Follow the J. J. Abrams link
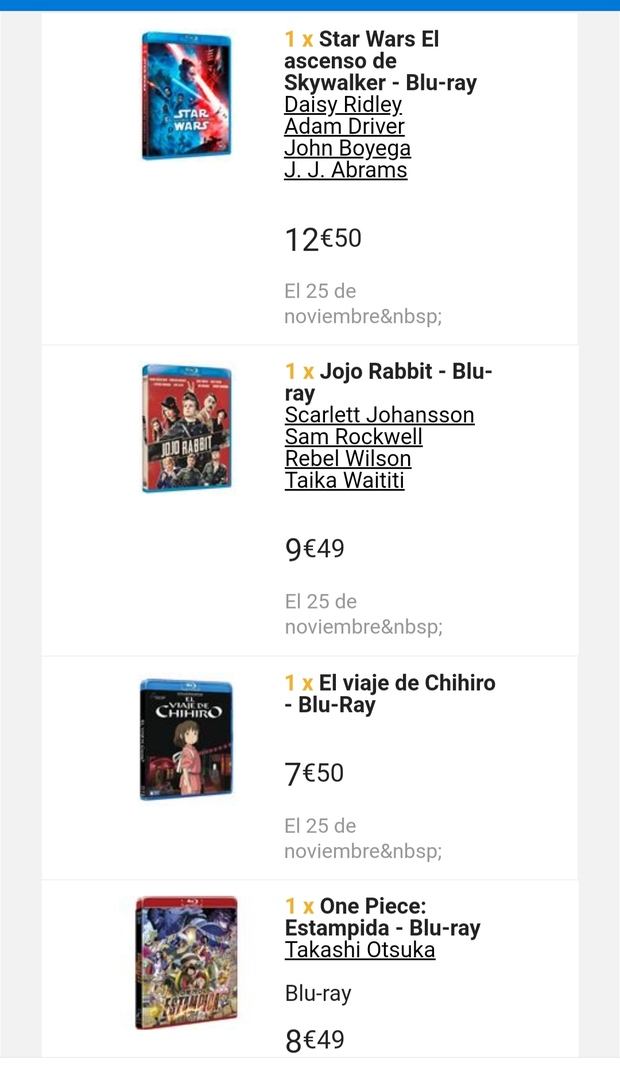This screenshot has height=1080, width=620. (x=345, y=170)
